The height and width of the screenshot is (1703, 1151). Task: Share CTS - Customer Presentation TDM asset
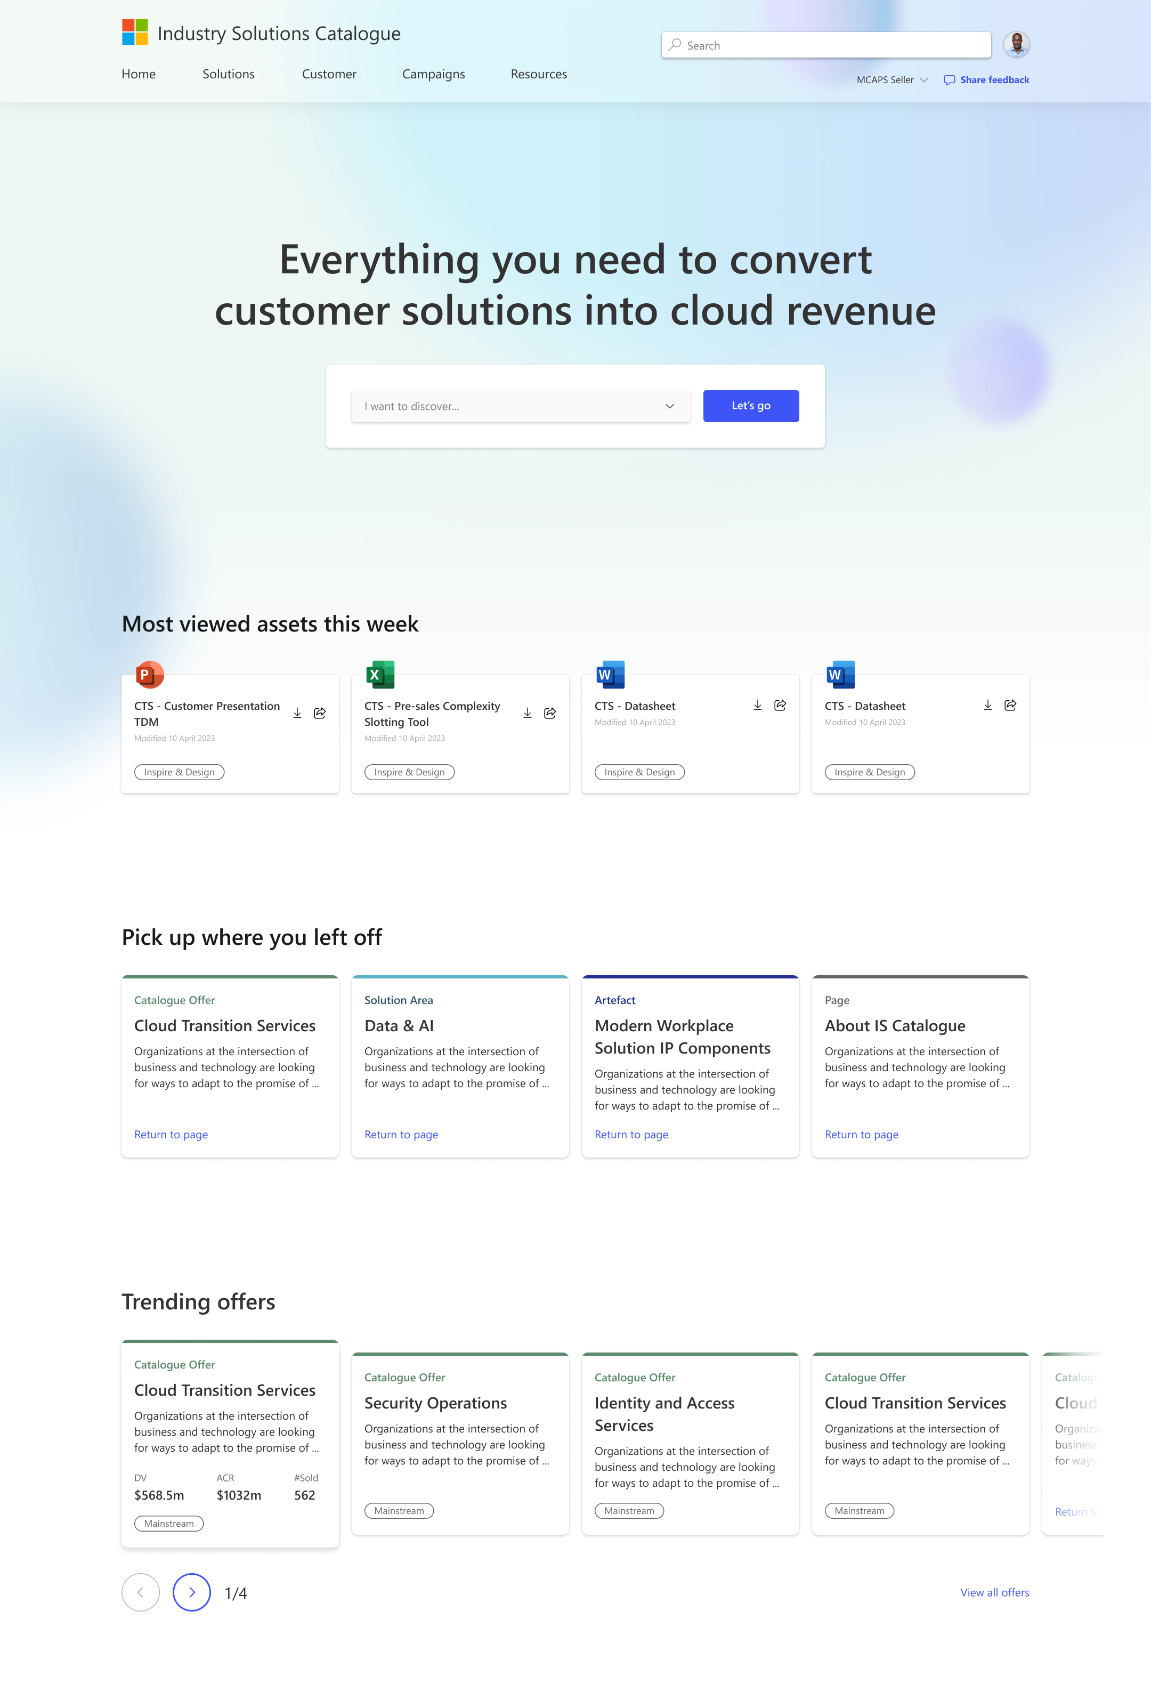pyautogui.click(x=320, y=713)
